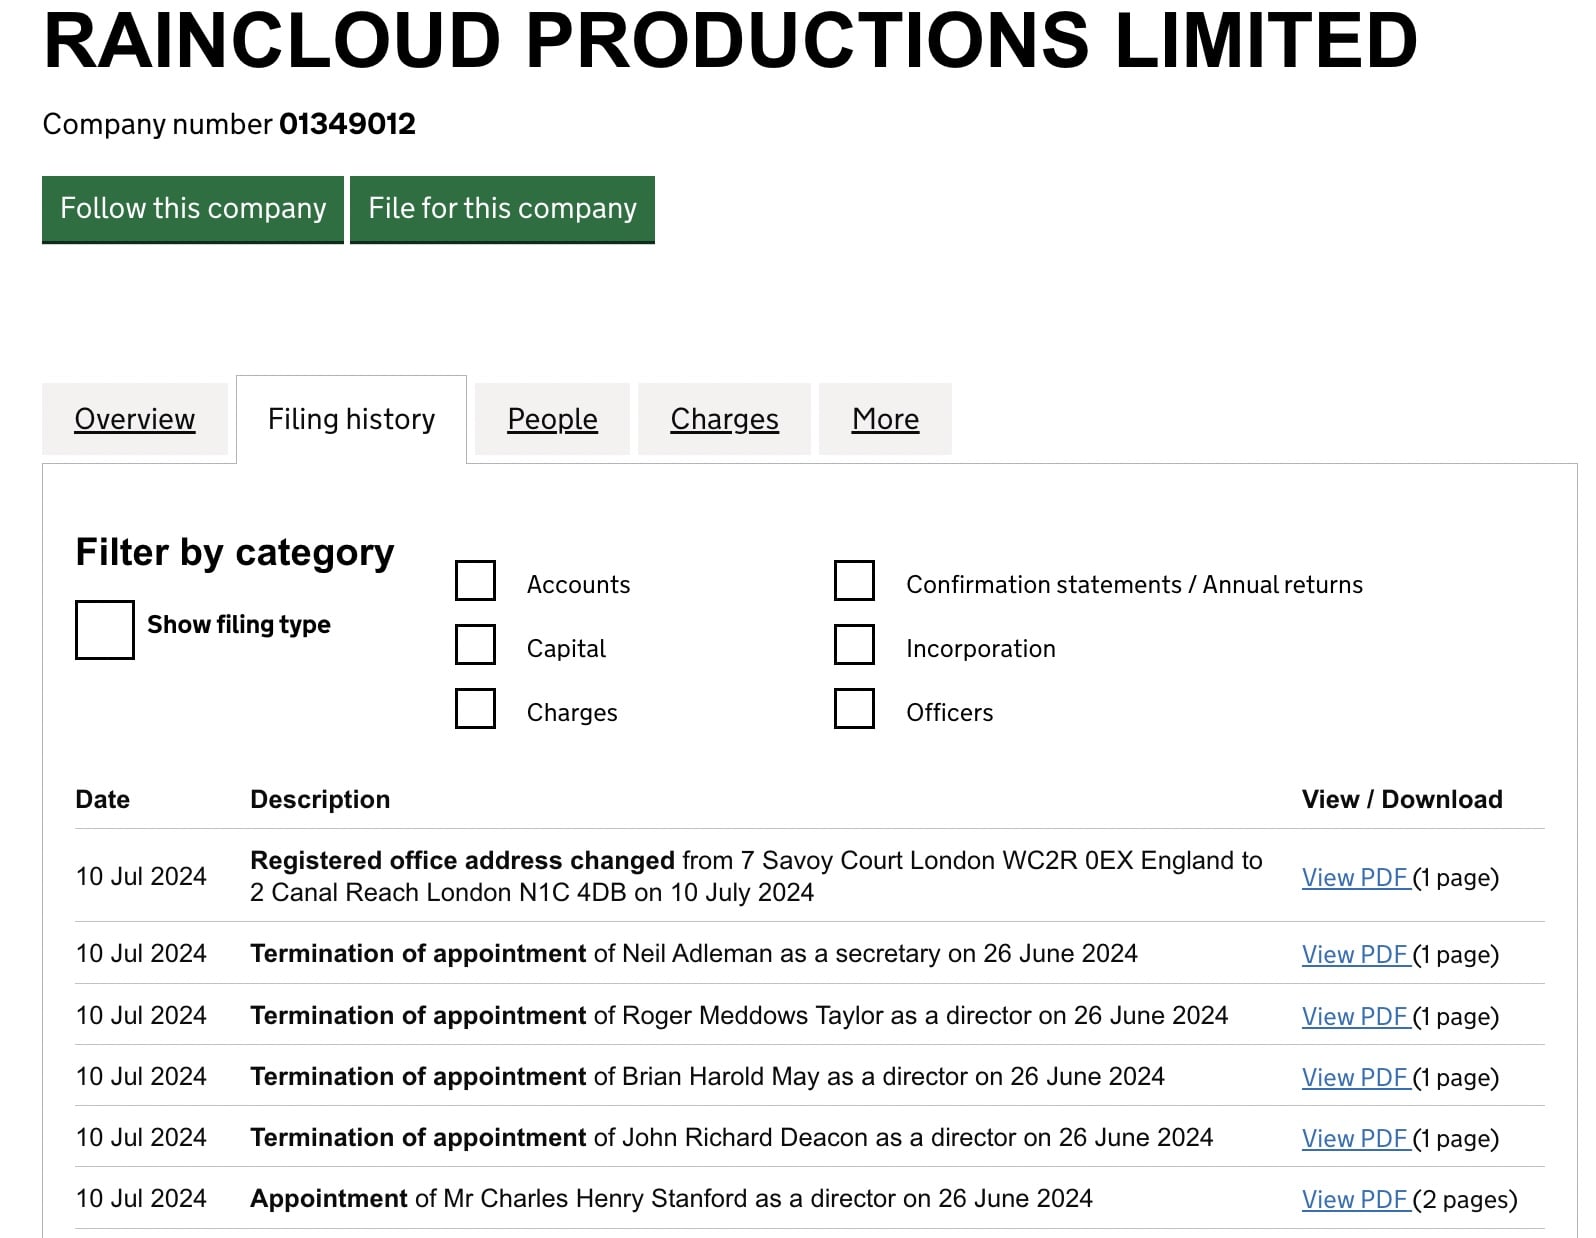
Task: Select the Confirmation statements / Annual returns checkbox
Action: point(854,581)
